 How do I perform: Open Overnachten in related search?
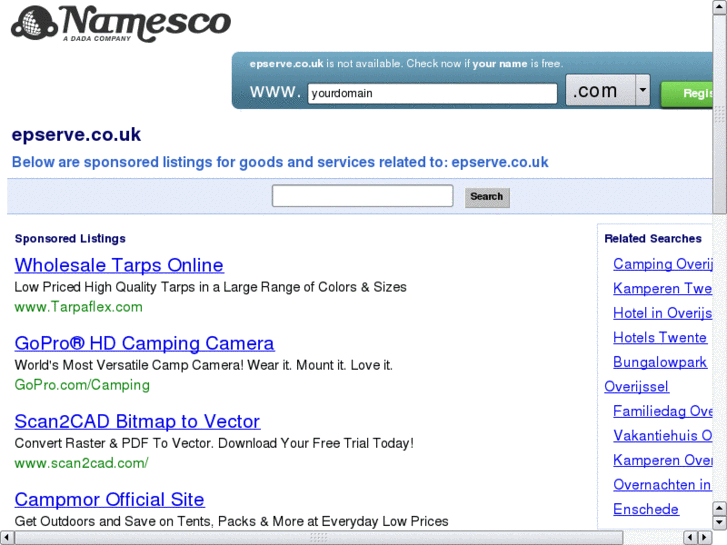point(662,485)
